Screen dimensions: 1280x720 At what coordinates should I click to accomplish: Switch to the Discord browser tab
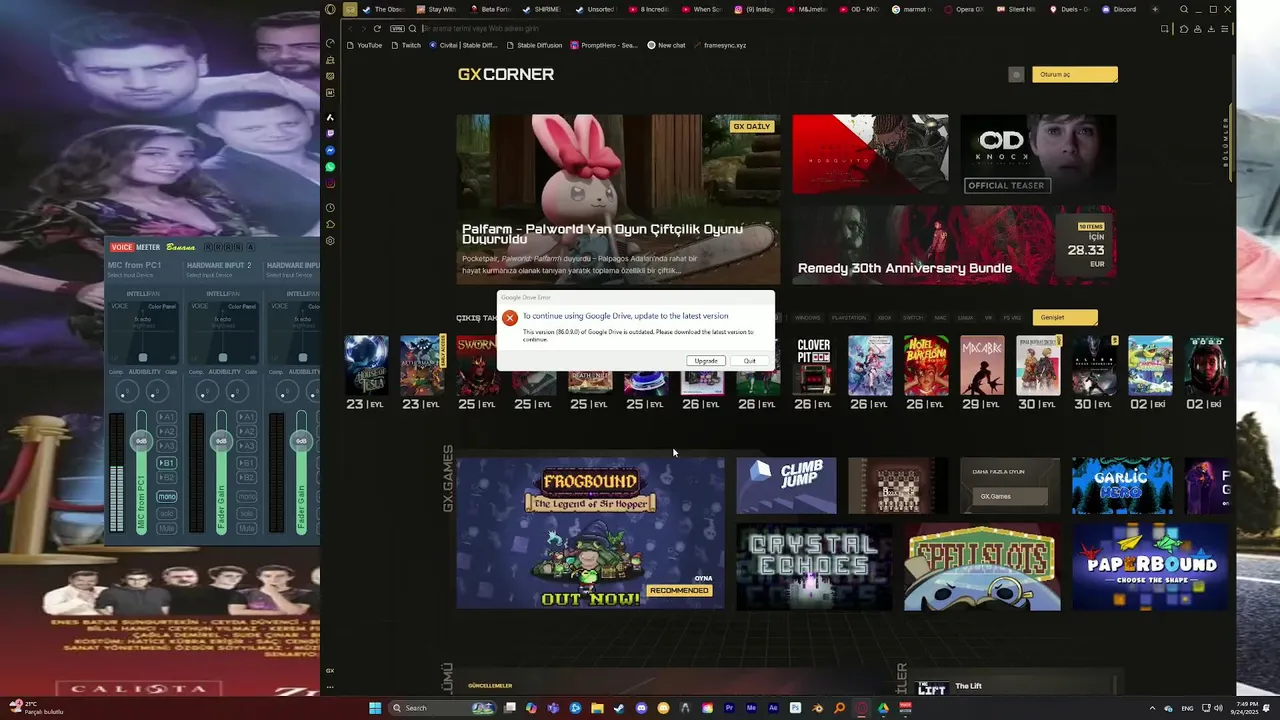click(1119, 9)
